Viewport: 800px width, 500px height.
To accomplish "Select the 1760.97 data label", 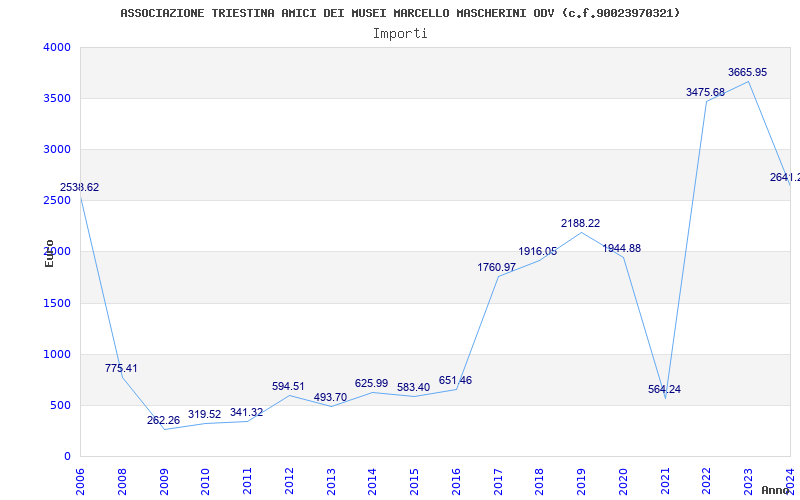I will [496, 267].
